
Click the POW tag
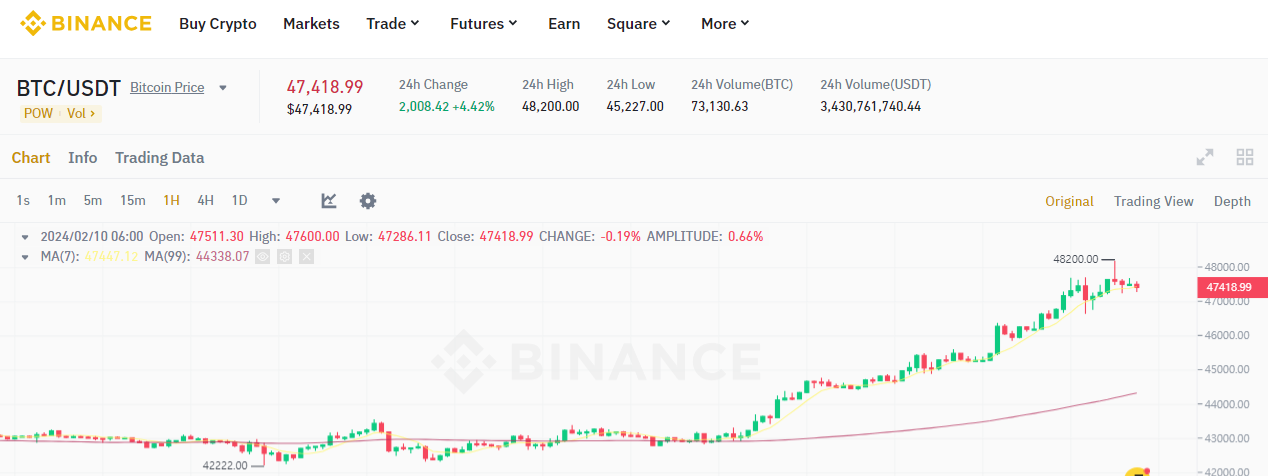38,113
